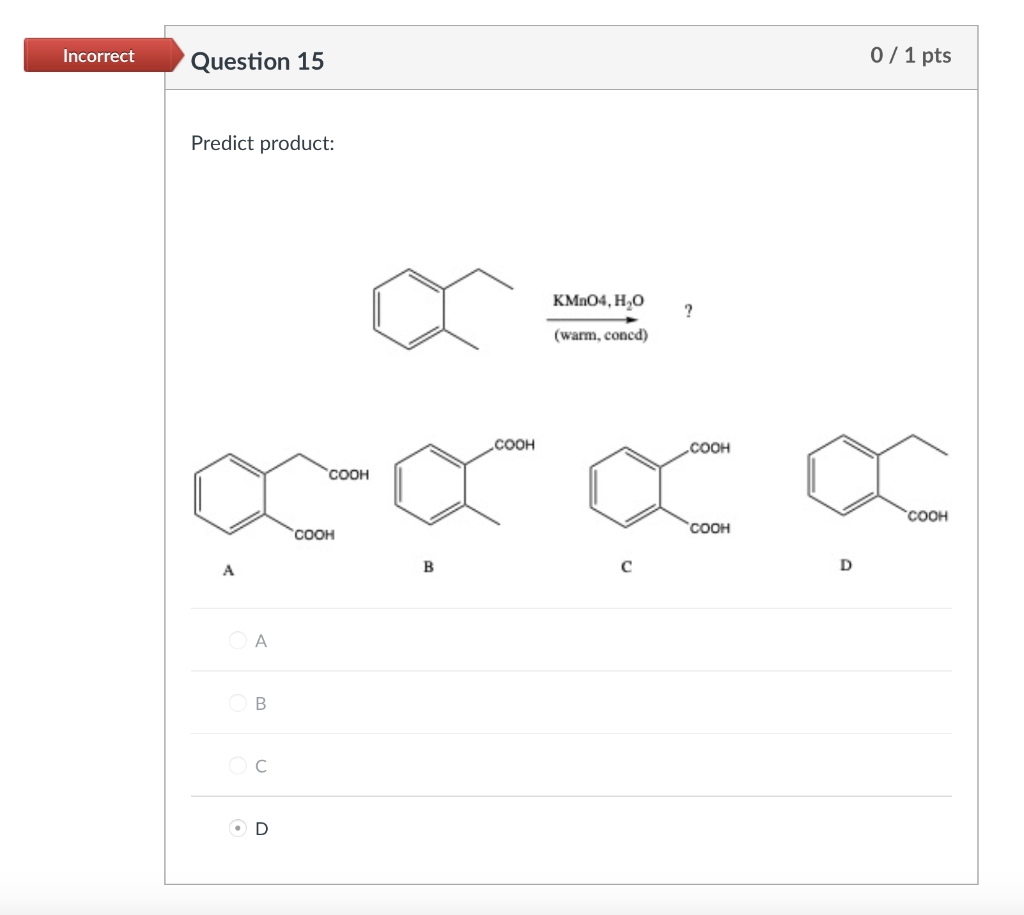Image resolution: width=1024 pixels, height=915 pixels.
Task: Click answer option label C text
Action: (x=261, y=765)
